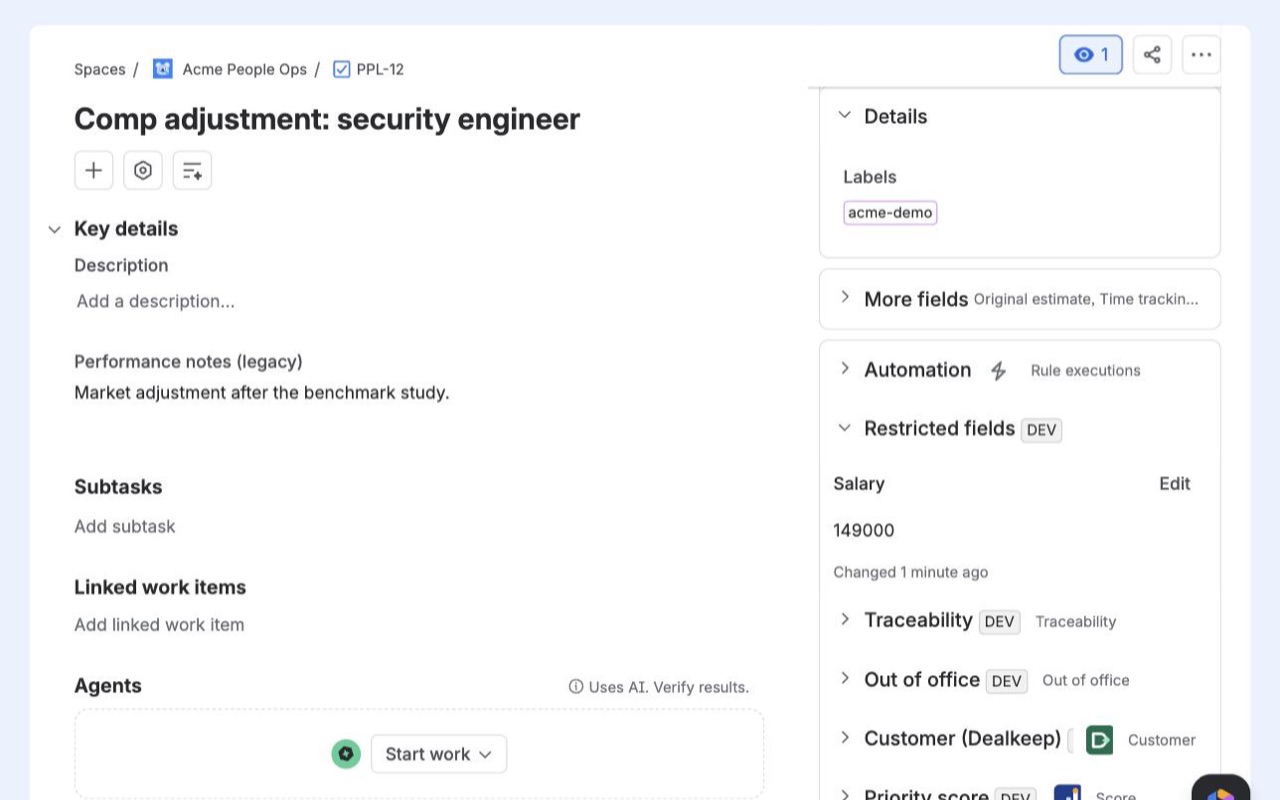Collapse the Restricted fields section
The image size is (1280, 800).
click(x=845, y=428)
